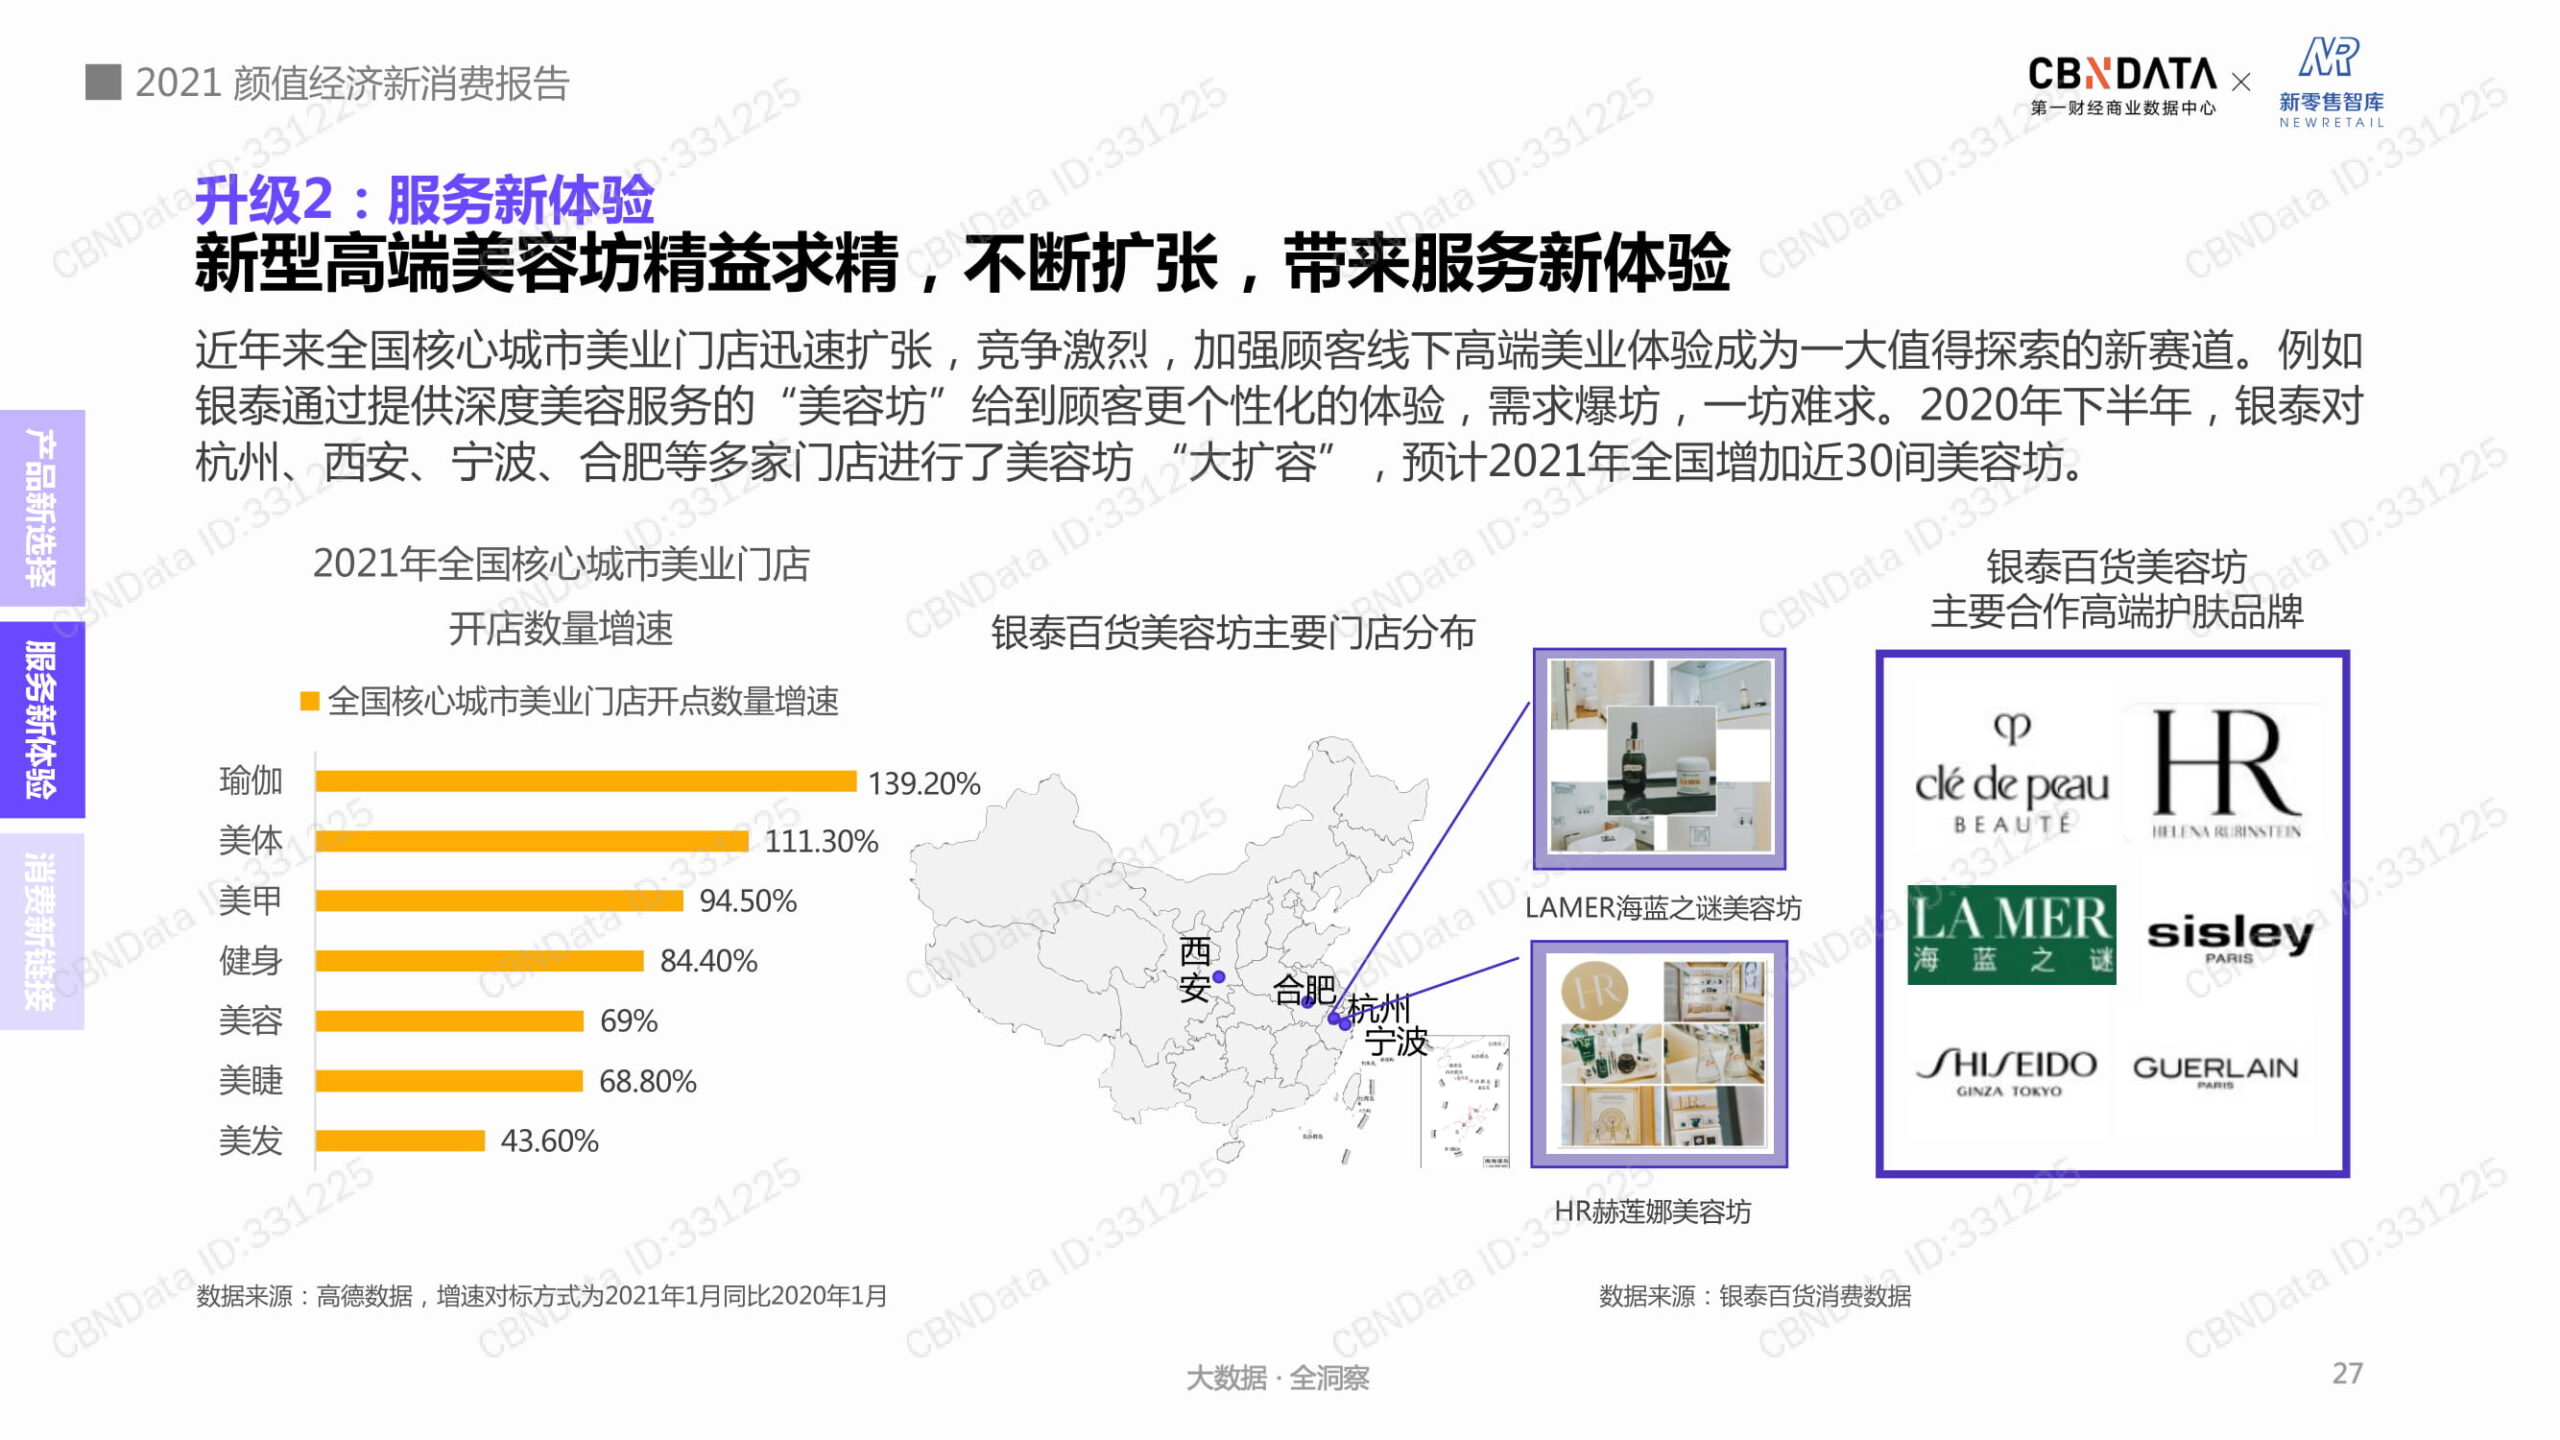
Task: Click the caption HR赫莲娜美容坊
Action: (1652, 1212)
